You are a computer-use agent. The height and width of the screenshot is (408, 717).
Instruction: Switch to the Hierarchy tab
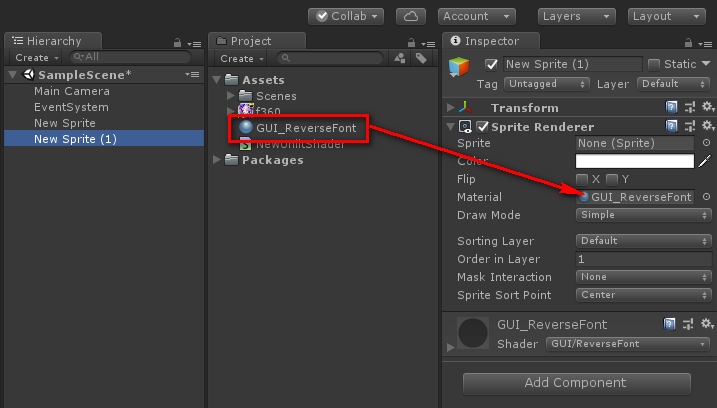(x=53, y=41)
